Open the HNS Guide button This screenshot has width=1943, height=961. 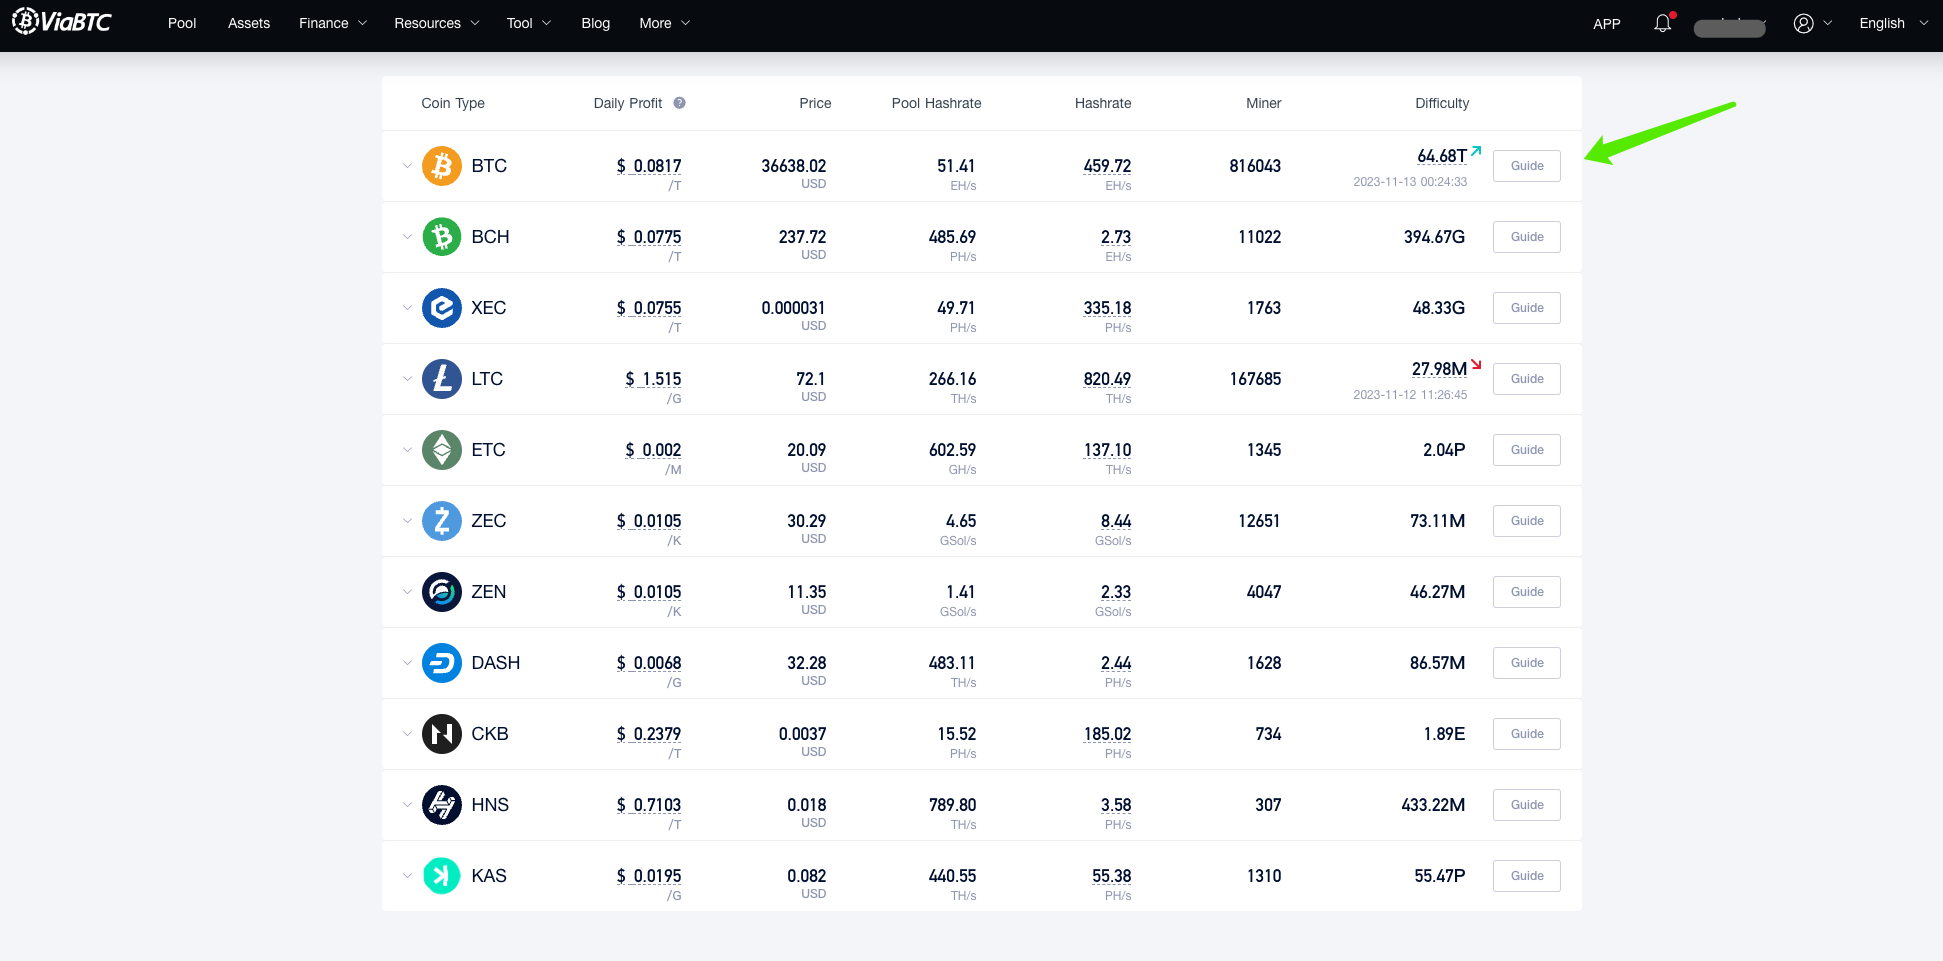[x=1527, y=805]
